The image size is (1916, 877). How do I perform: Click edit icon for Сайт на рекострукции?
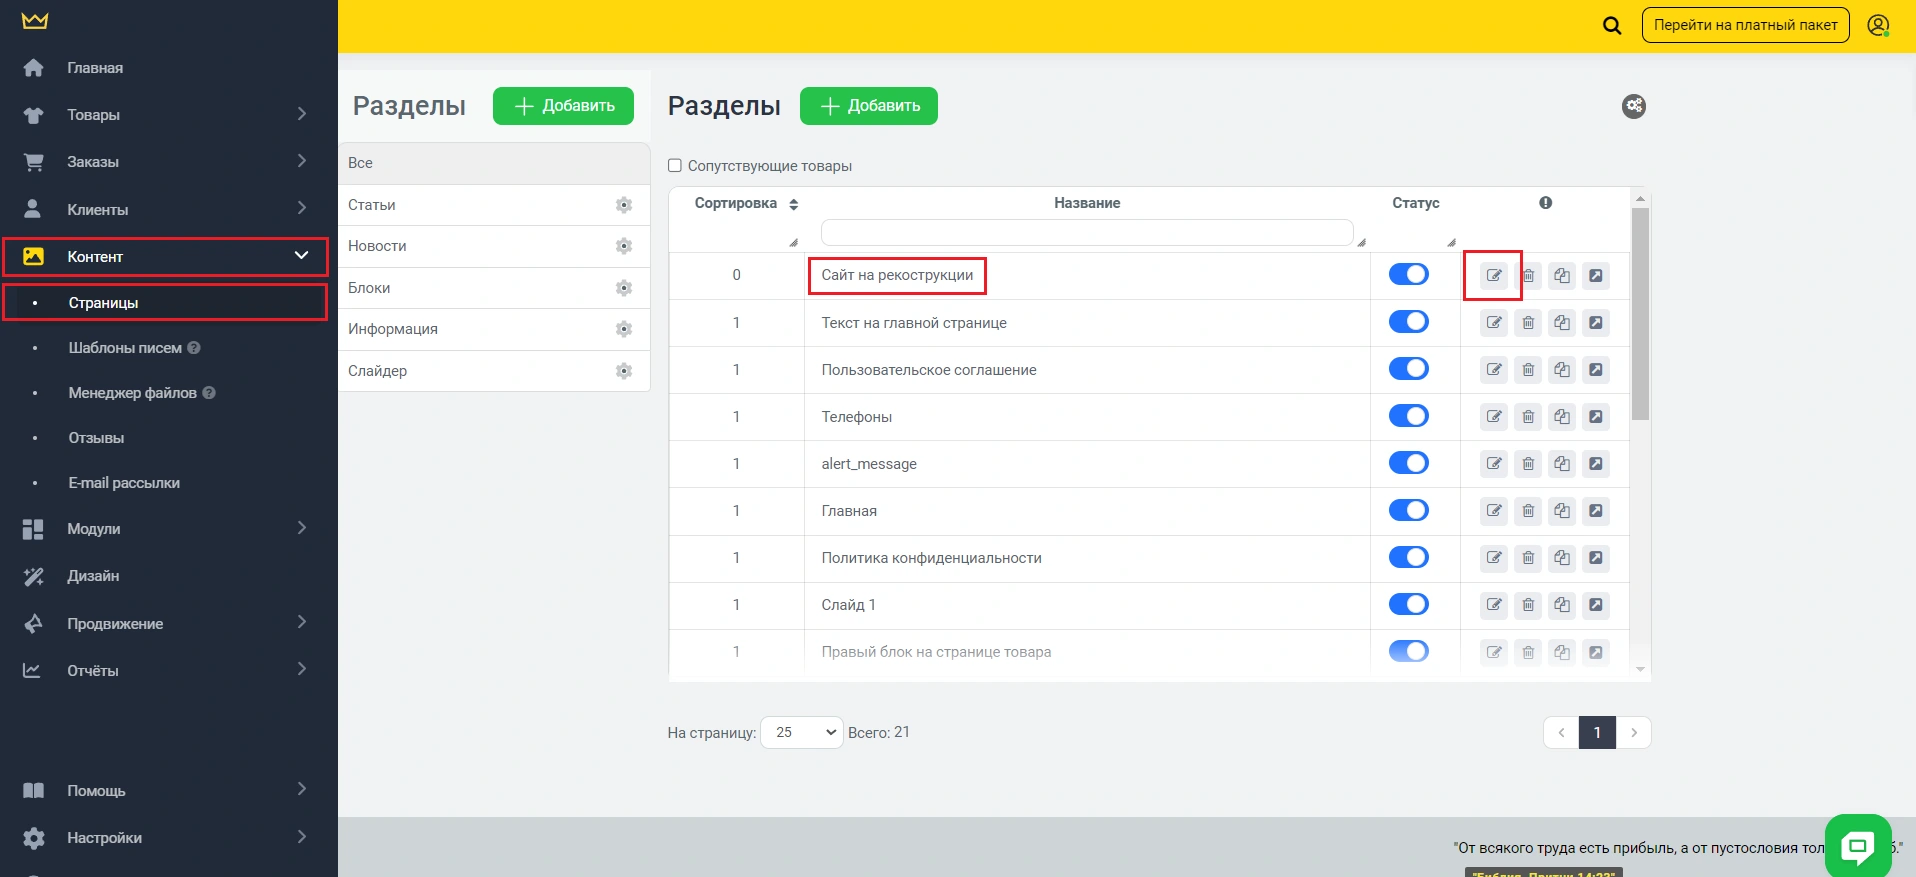[x=1494, y=276]
